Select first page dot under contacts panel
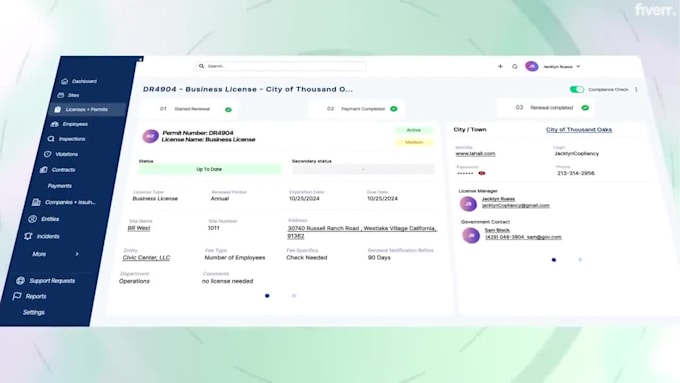 [x=554, y=260]
